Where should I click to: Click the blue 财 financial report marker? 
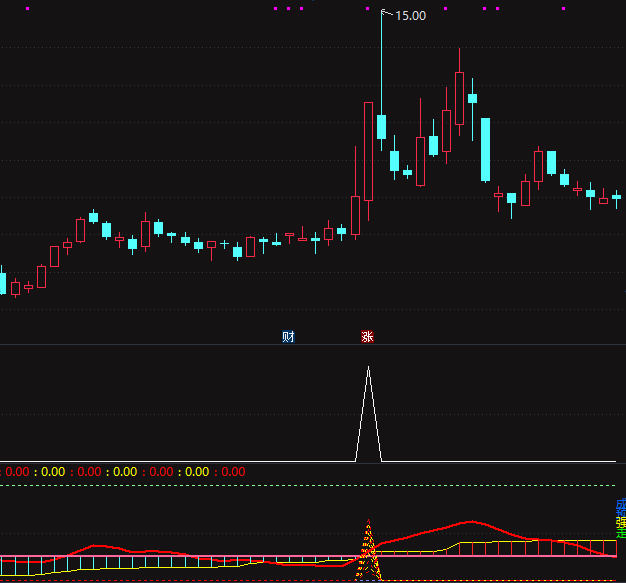pos(288,337)
